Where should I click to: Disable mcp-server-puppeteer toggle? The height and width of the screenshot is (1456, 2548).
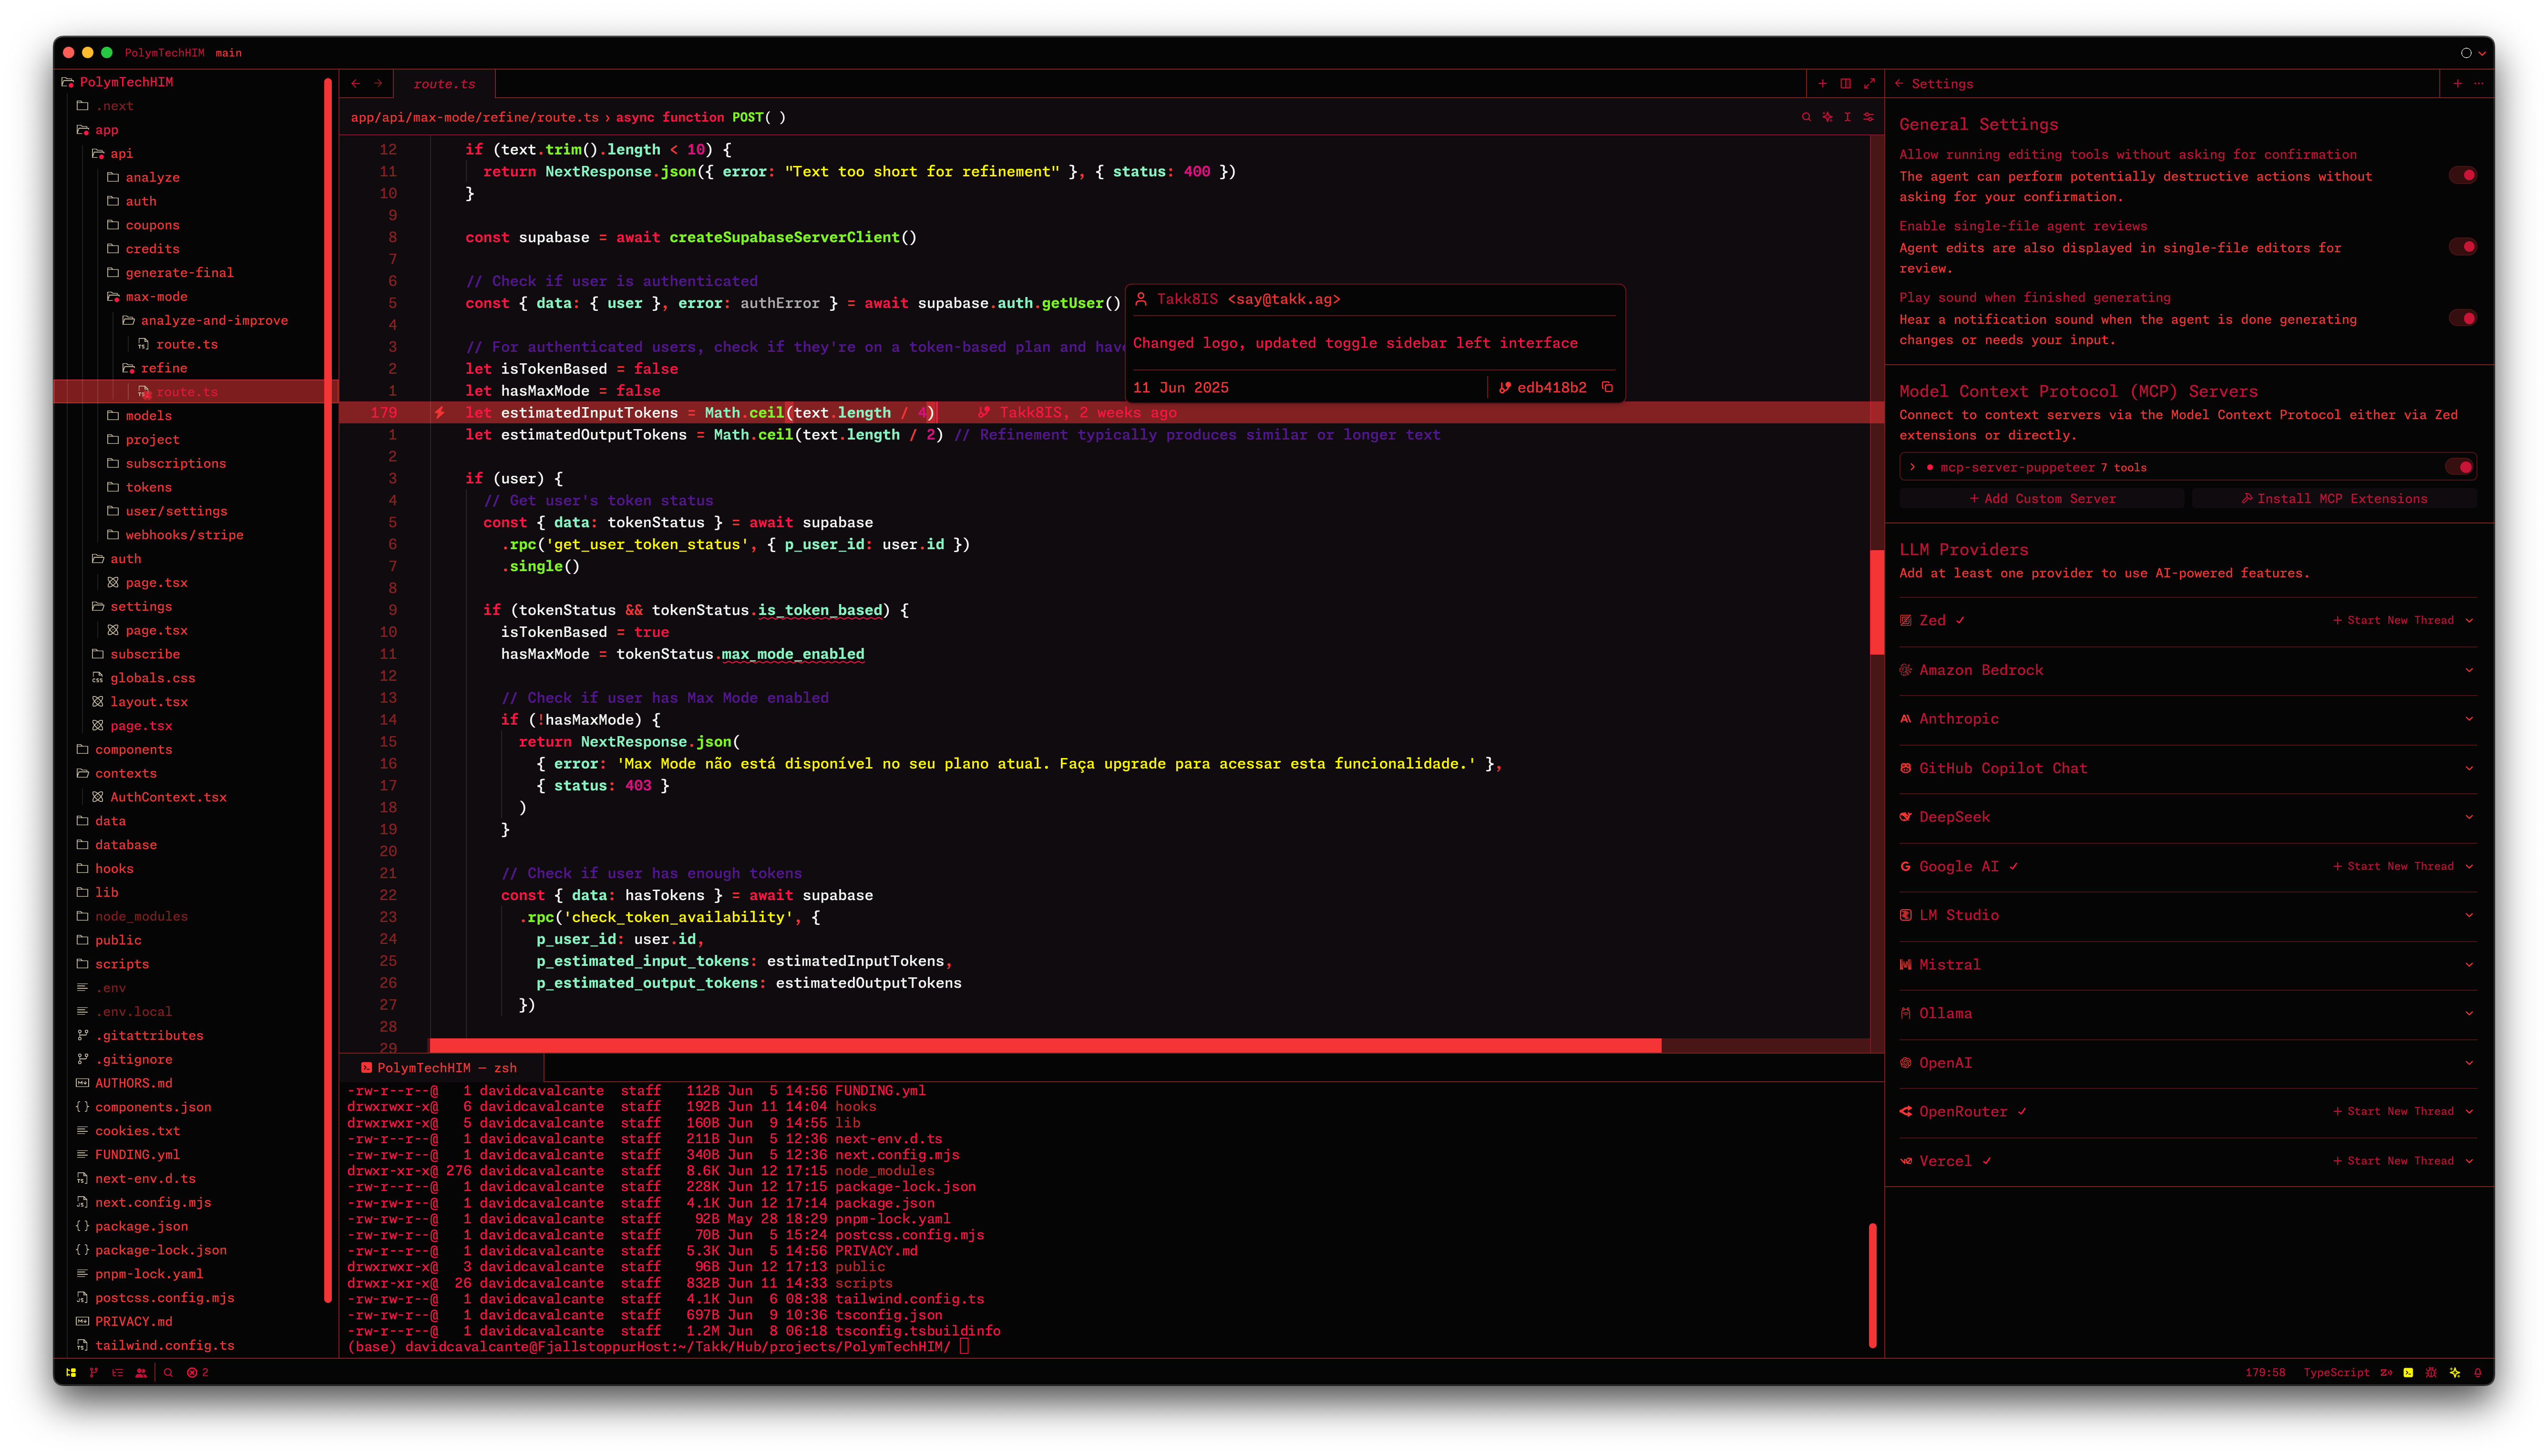(x=2459, y=467)
